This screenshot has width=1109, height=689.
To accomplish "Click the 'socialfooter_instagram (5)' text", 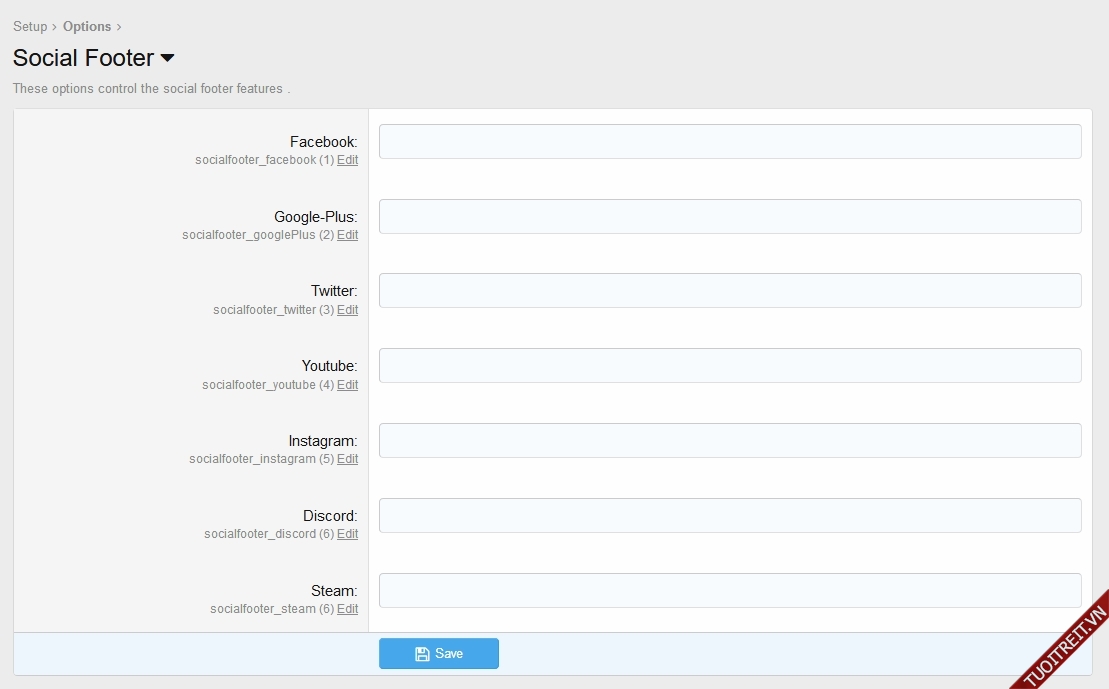I will [262, 459].
